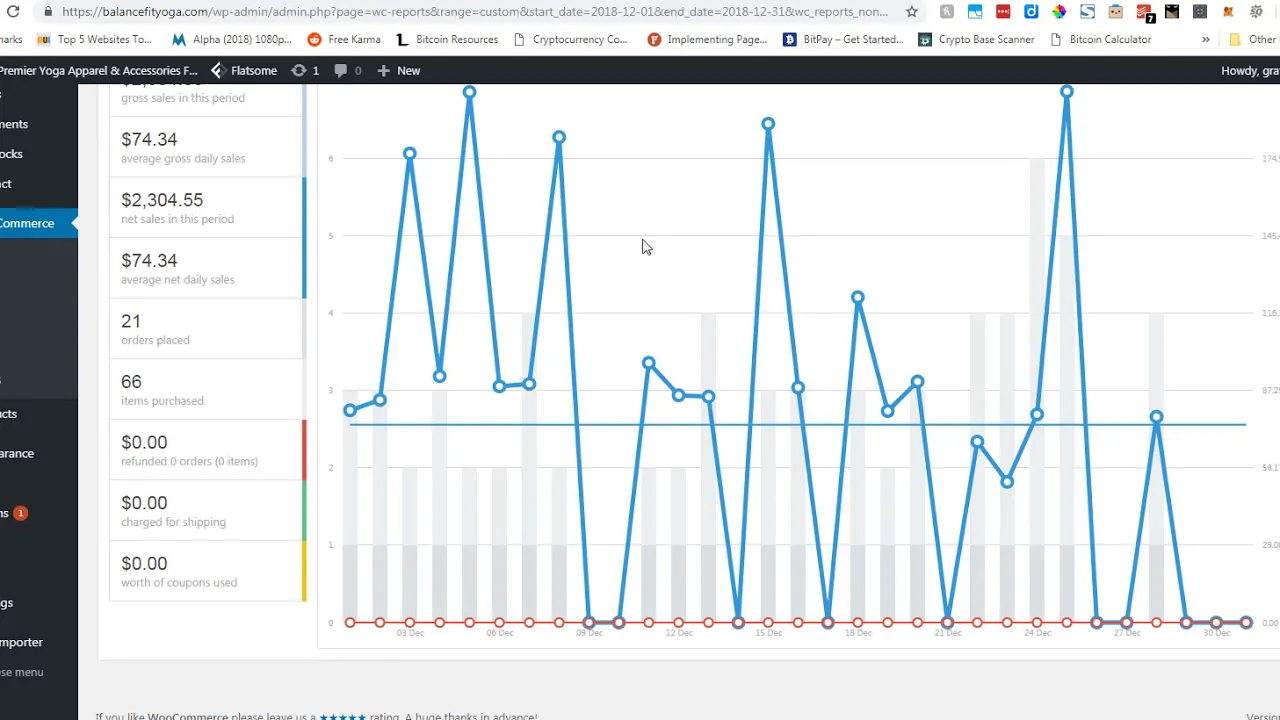Click the BitPay bookmark icon
1280x720 pixels.
790,40
